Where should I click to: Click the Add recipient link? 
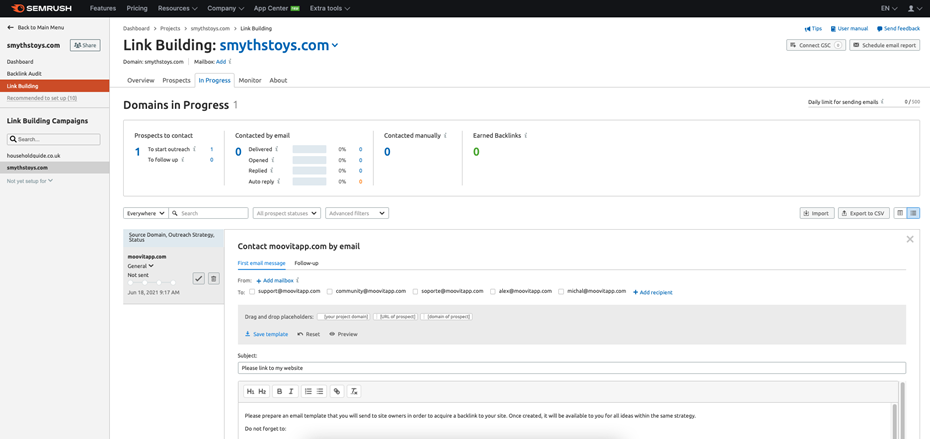652,292
